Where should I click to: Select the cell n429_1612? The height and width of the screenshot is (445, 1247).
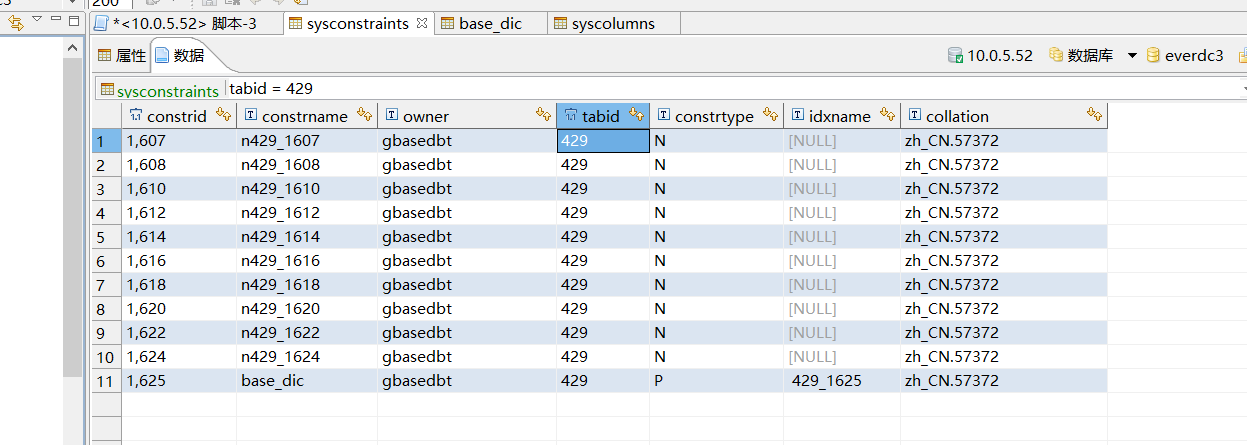click(x=307, y=213)
